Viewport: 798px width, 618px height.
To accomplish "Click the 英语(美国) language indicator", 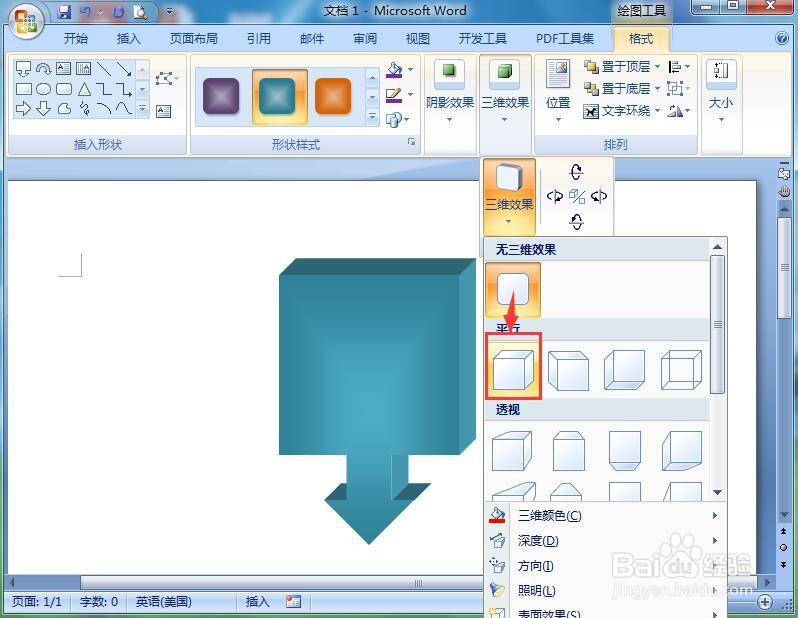I will (163, 602).
